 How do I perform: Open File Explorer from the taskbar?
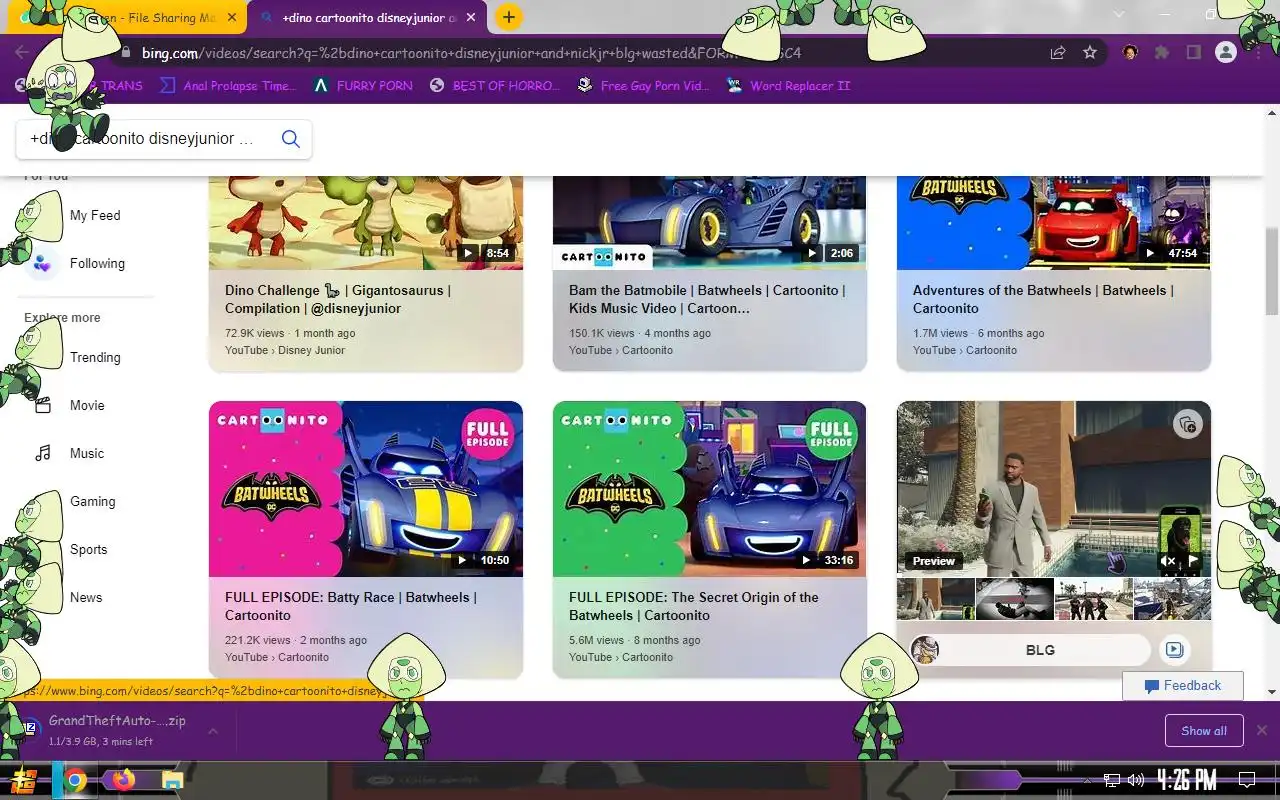(x=172, y=780)
